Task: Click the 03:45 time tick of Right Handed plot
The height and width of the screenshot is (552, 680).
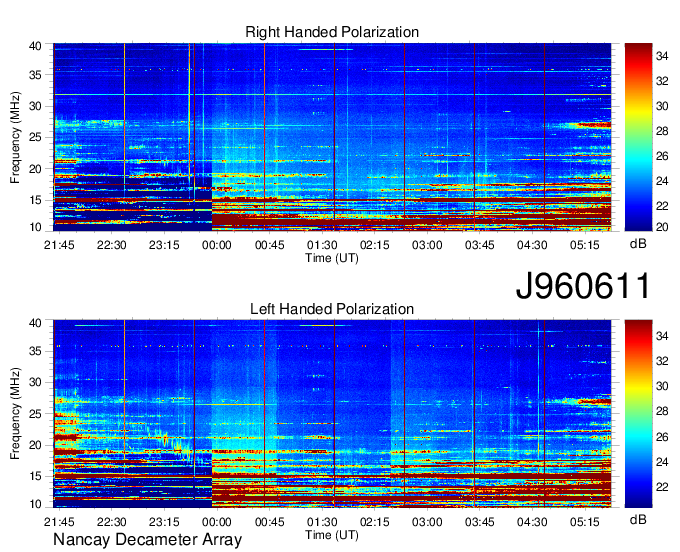Action: 480,245
